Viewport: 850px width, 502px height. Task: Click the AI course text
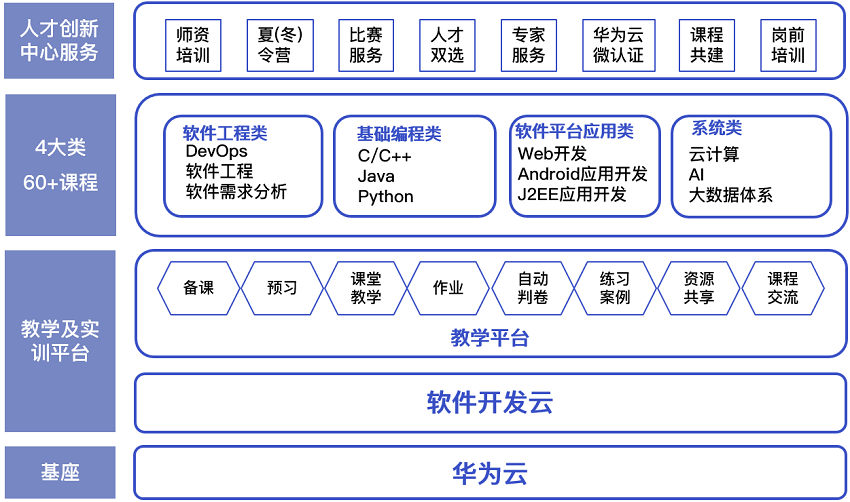pos(696,175)
